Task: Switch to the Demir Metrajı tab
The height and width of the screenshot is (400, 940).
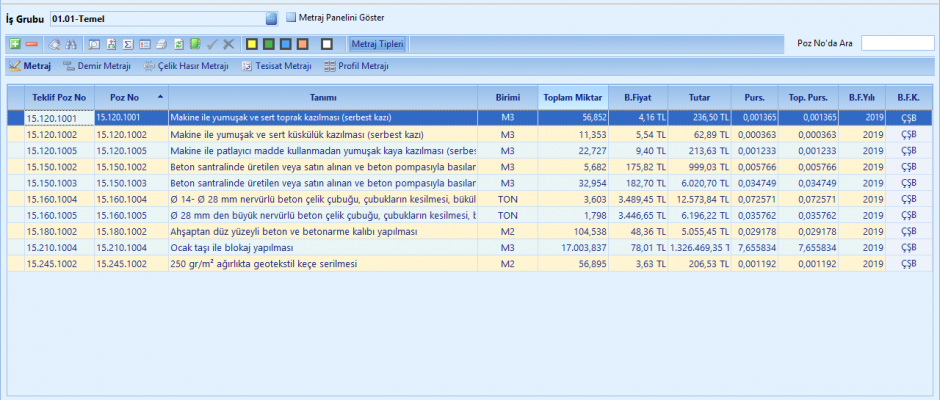Action: coord(98,66)
